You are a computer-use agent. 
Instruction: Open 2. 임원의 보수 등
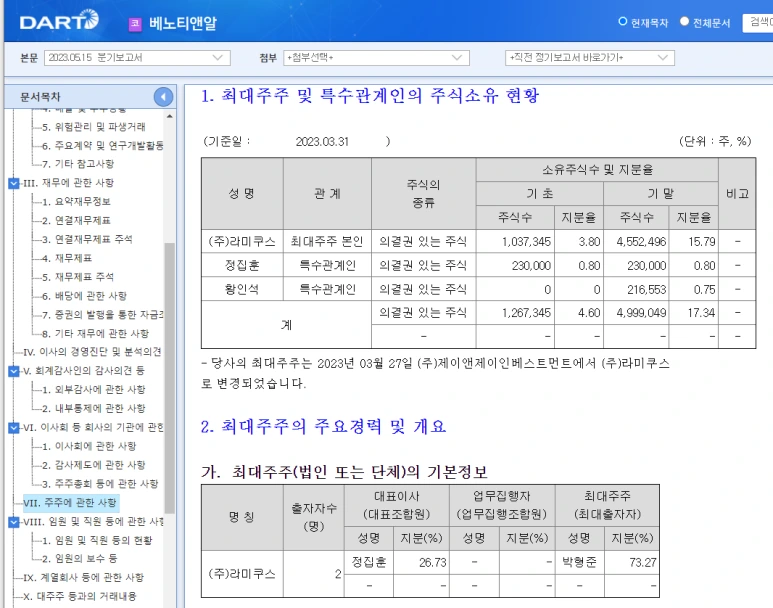79,559
